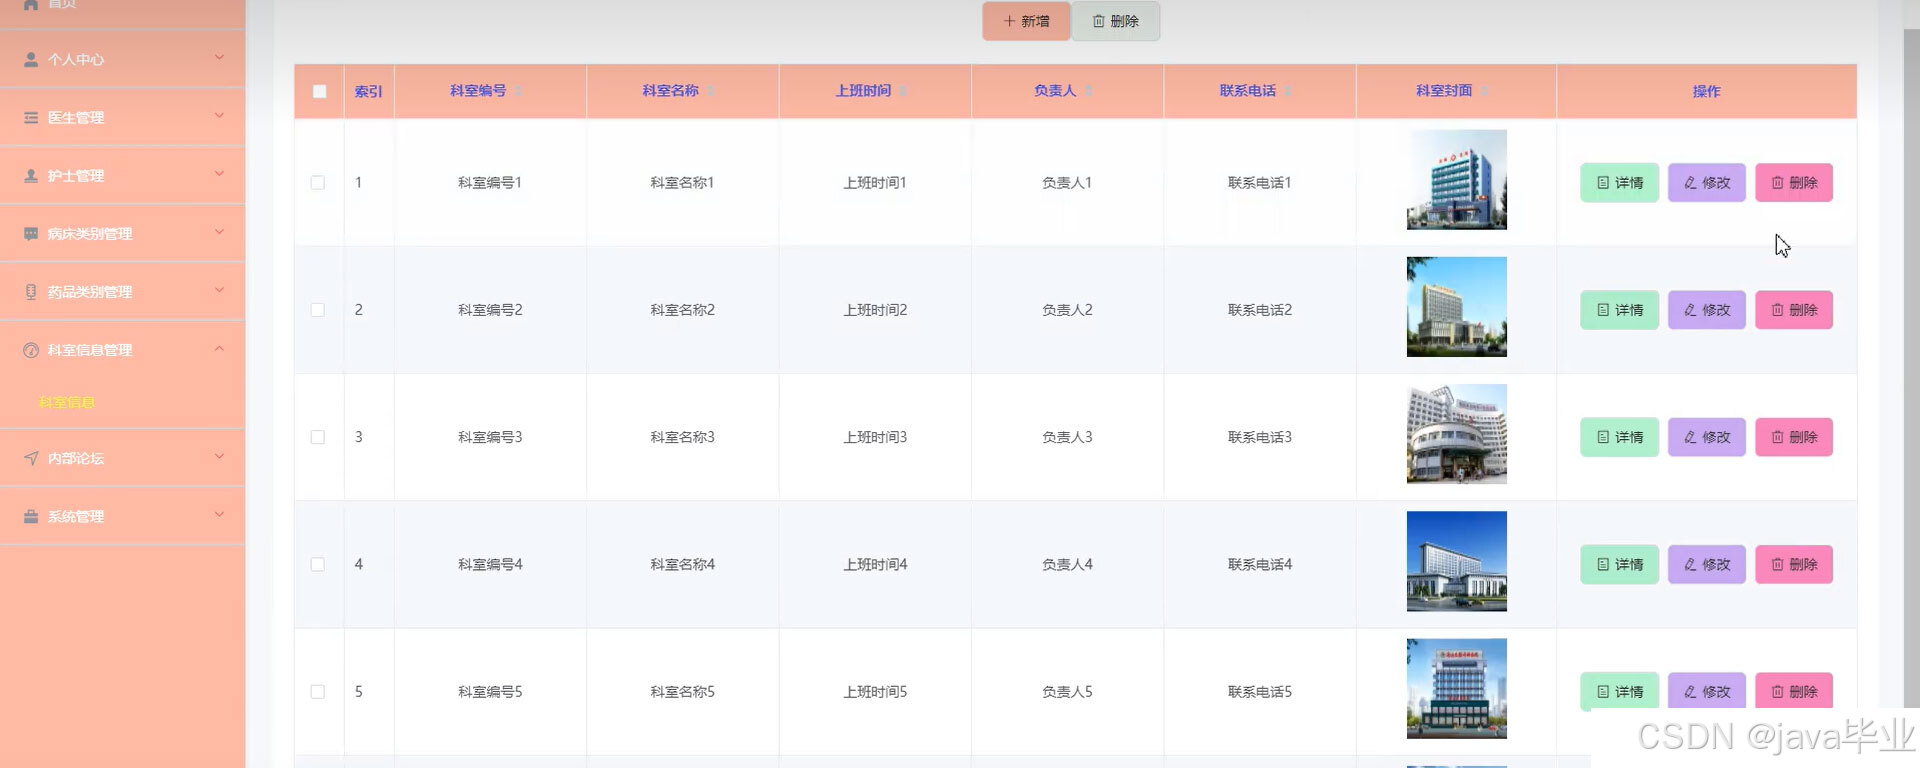Expand the 内部论坛 menu chevron
This screenshot has height=768, width=1920.
pos(219,456)
